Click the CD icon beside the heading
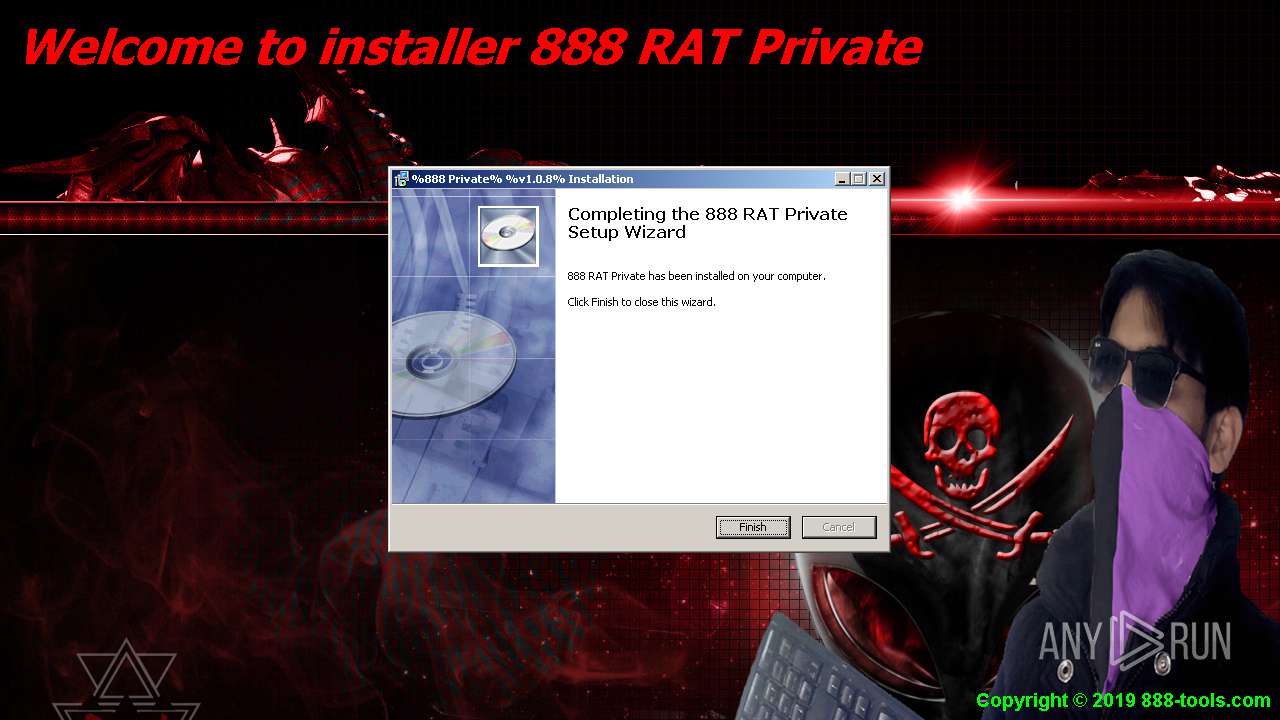Screen dimensions: 1280x720 508,236
